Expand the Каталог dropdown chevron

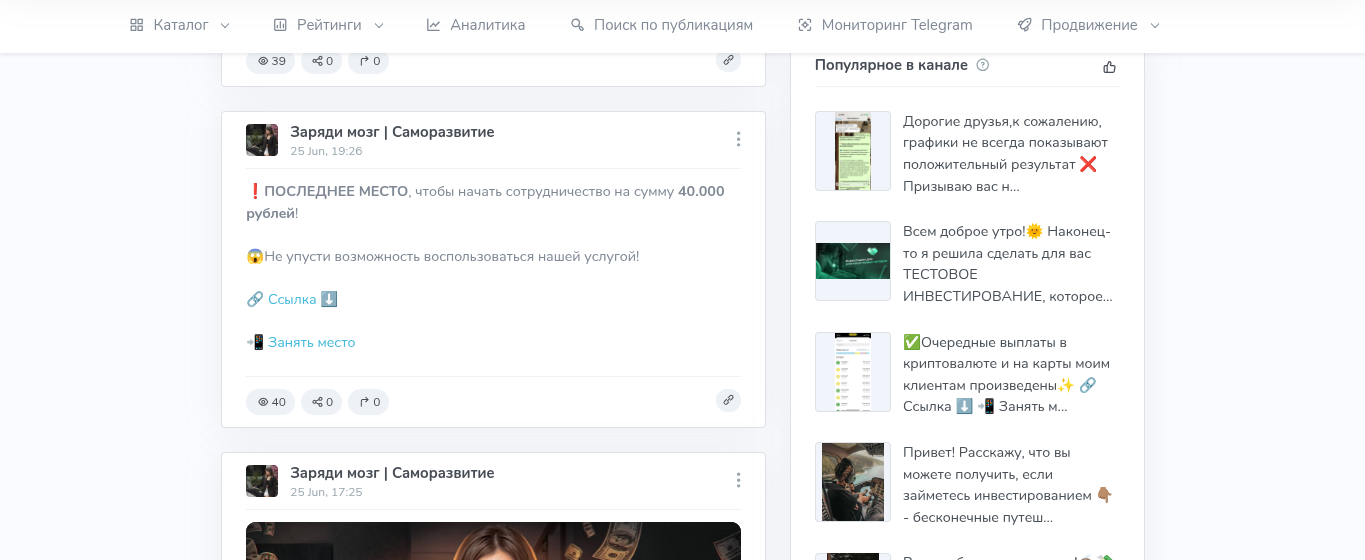[225, 25]
